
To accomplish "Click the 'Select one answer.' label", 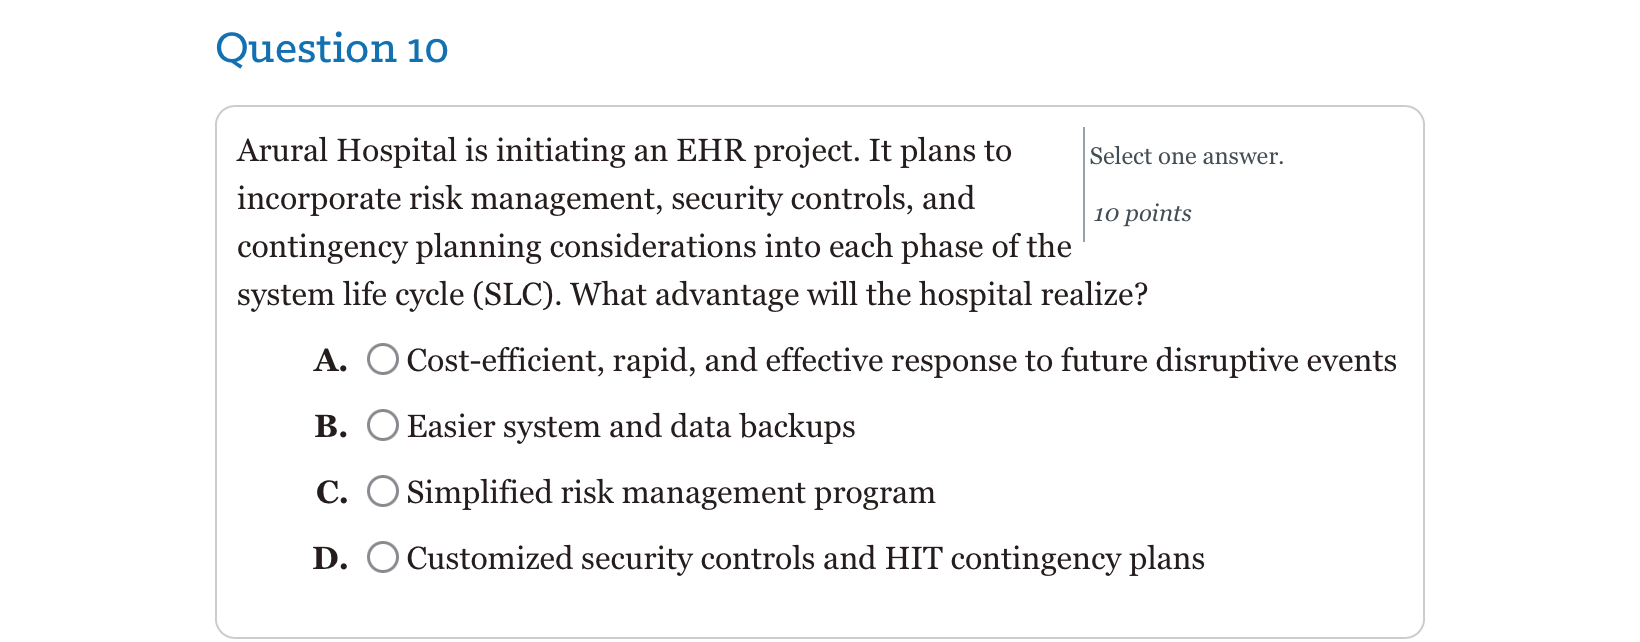I will click(1186, 156).
